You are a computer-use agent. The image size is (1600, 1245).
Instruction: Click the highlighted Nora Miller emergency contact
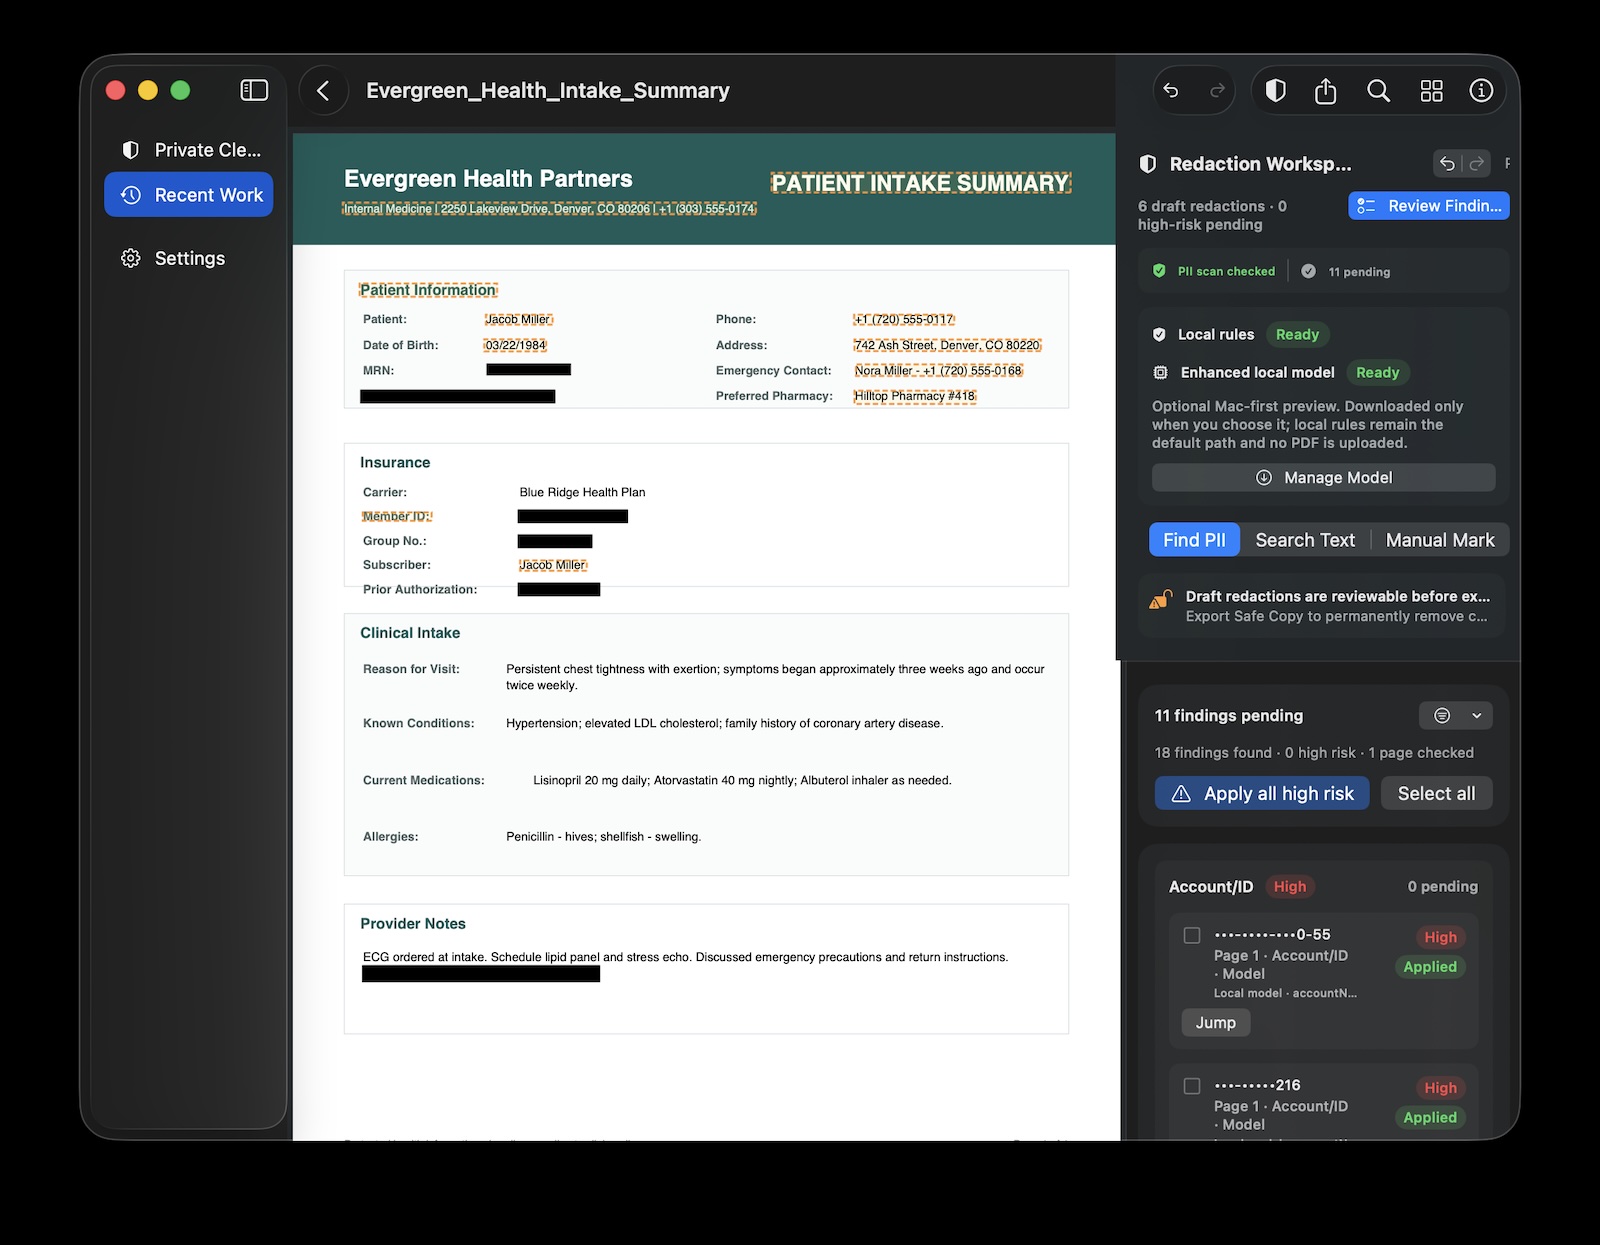pos(938,370)
